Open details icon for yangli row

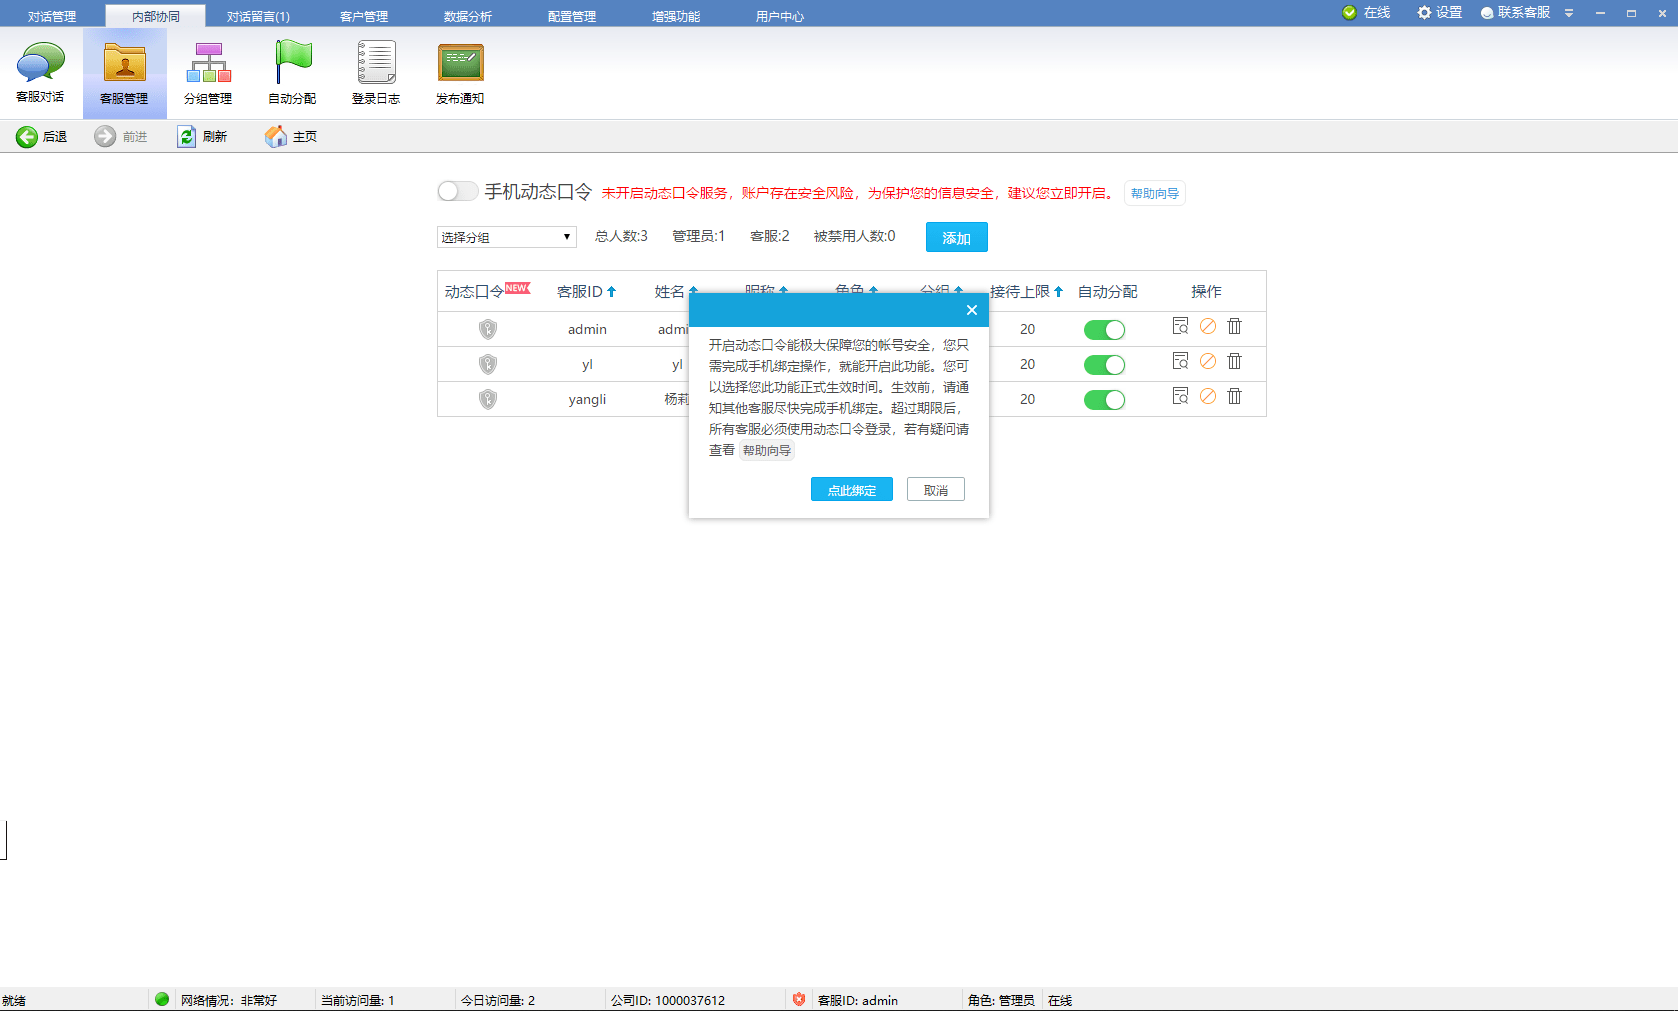click(1180, 397)
